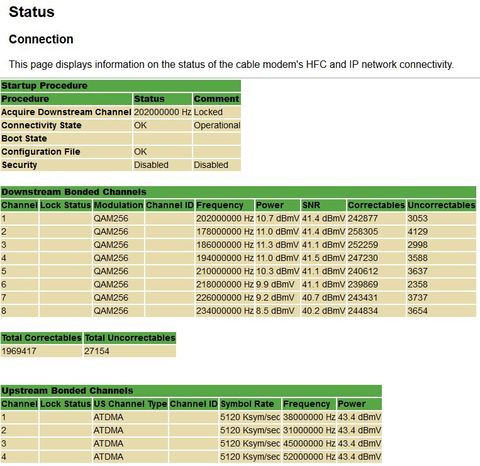The image size is (480, 466).
Task: Click the Configuration File row label
Action: click(41, 152)
